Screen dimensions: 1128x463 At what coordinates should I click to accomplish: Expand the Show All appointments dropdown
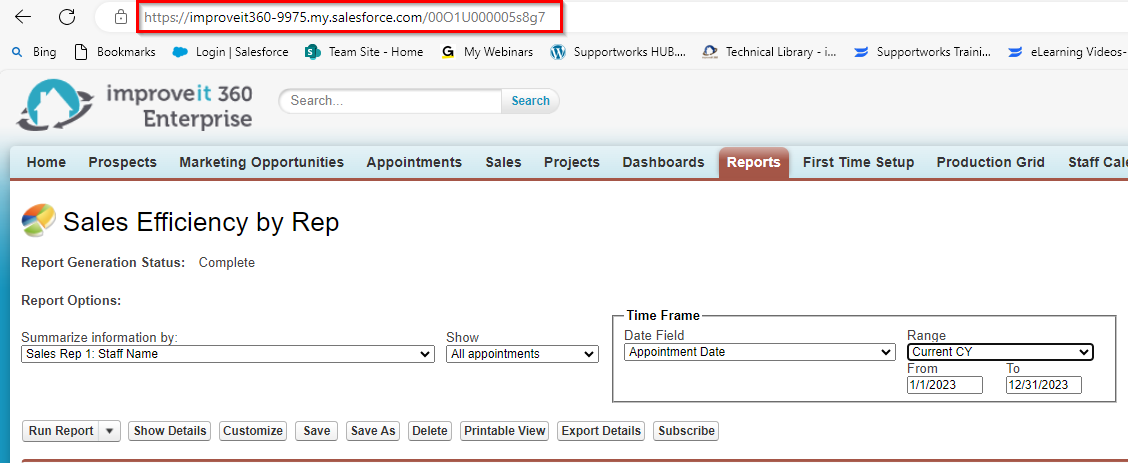pos(522,354)
